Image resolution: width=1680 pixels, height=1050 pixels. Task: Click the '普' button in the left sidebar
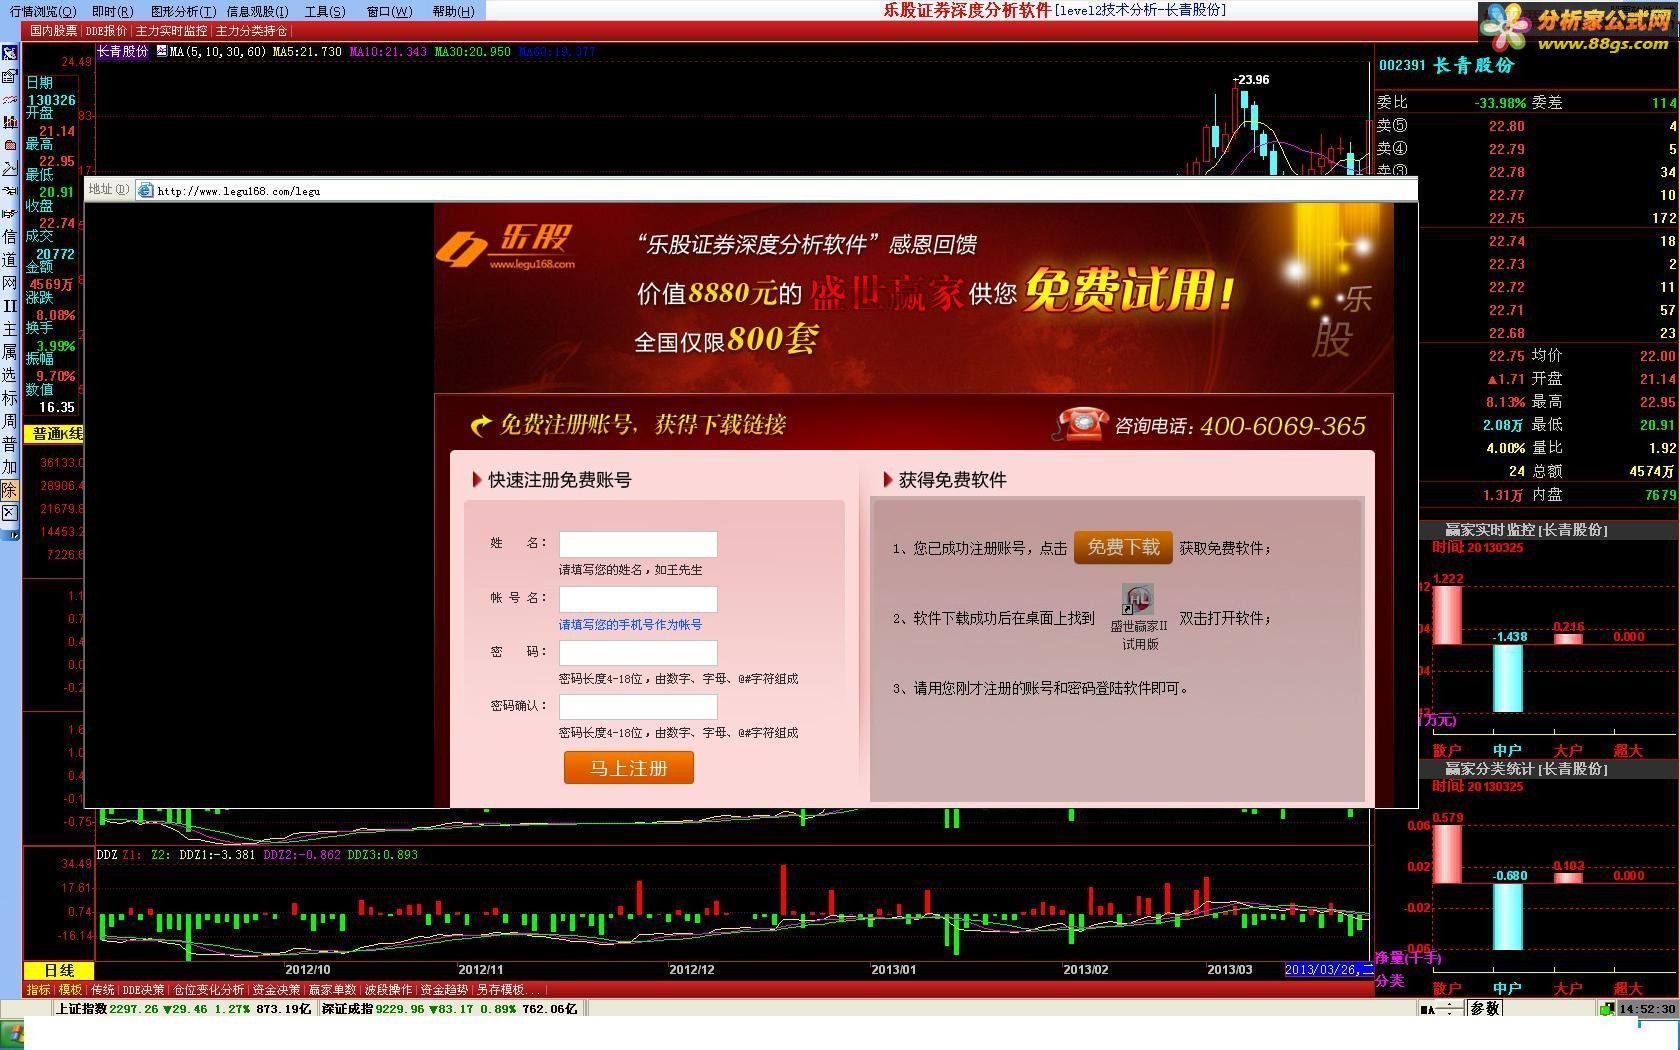coord(9,444)
